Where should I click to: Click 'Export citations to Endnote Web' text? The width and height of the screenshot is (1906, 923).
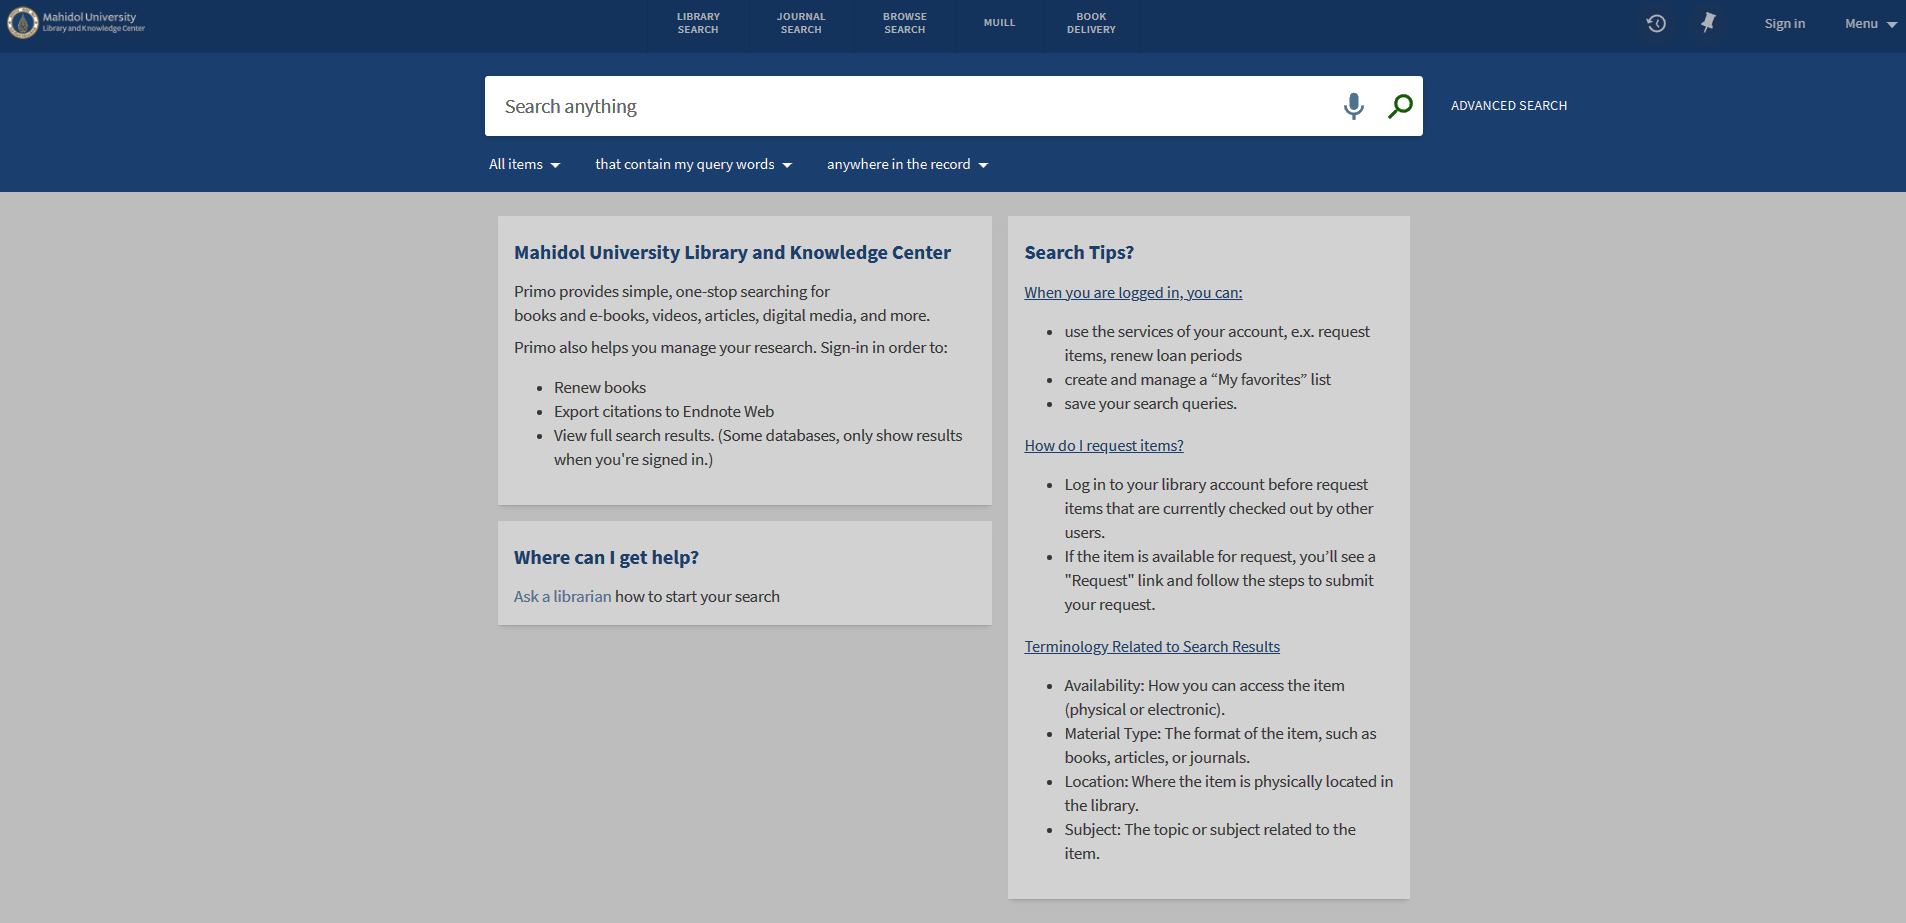point(664,412)
